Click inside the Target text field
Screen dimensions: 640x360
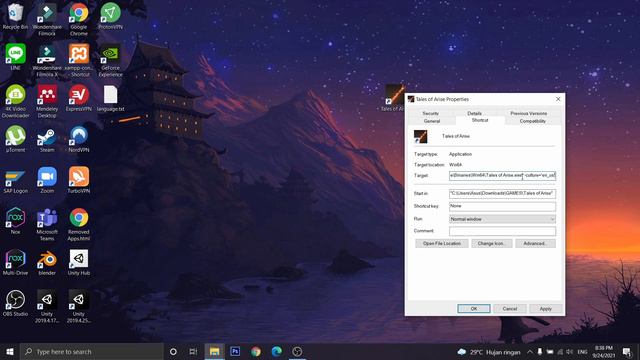coord(502,176)
